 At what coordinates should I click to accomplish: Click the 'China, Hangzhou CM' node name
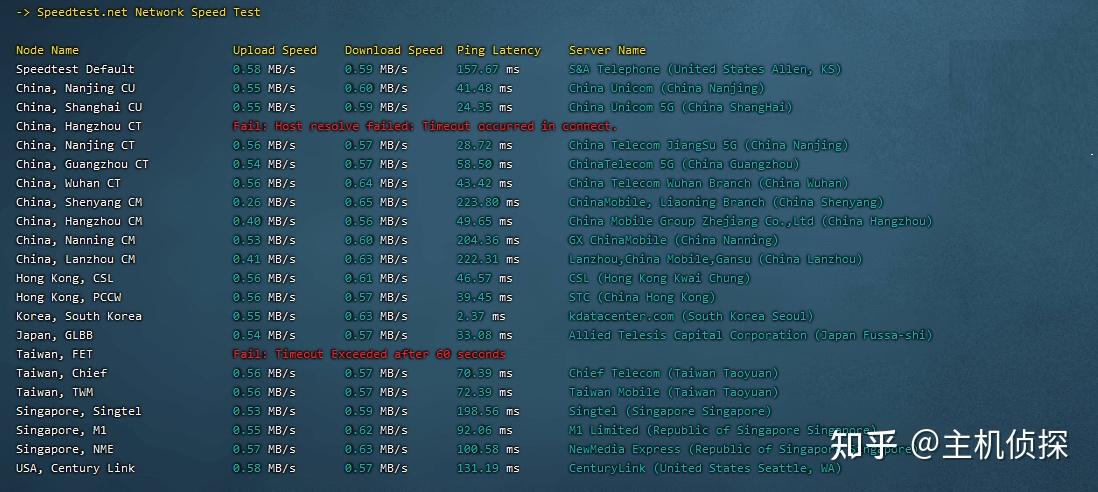click(78, 220)
